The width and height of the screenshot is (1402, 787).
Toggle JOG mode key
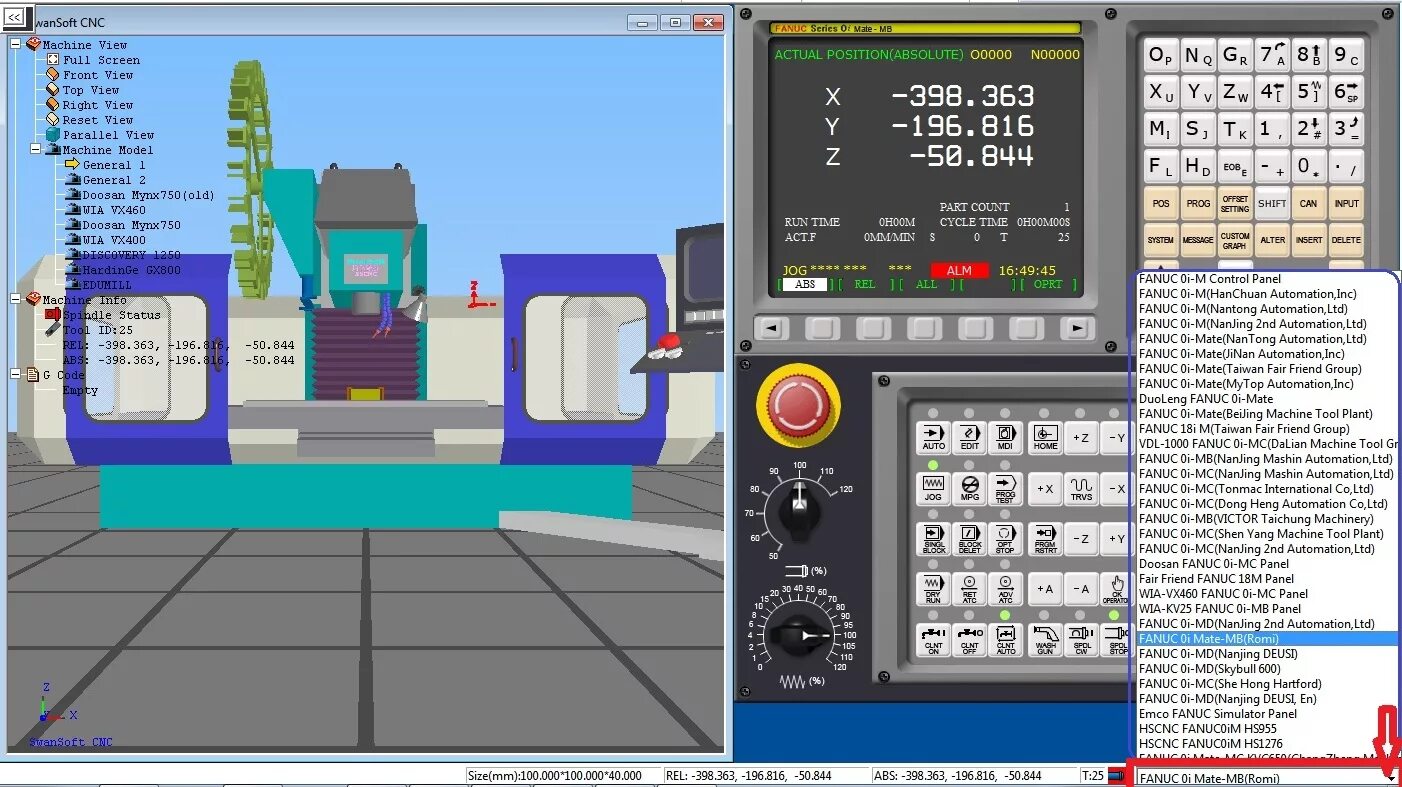pyautogui.click(x=933, y=490)
